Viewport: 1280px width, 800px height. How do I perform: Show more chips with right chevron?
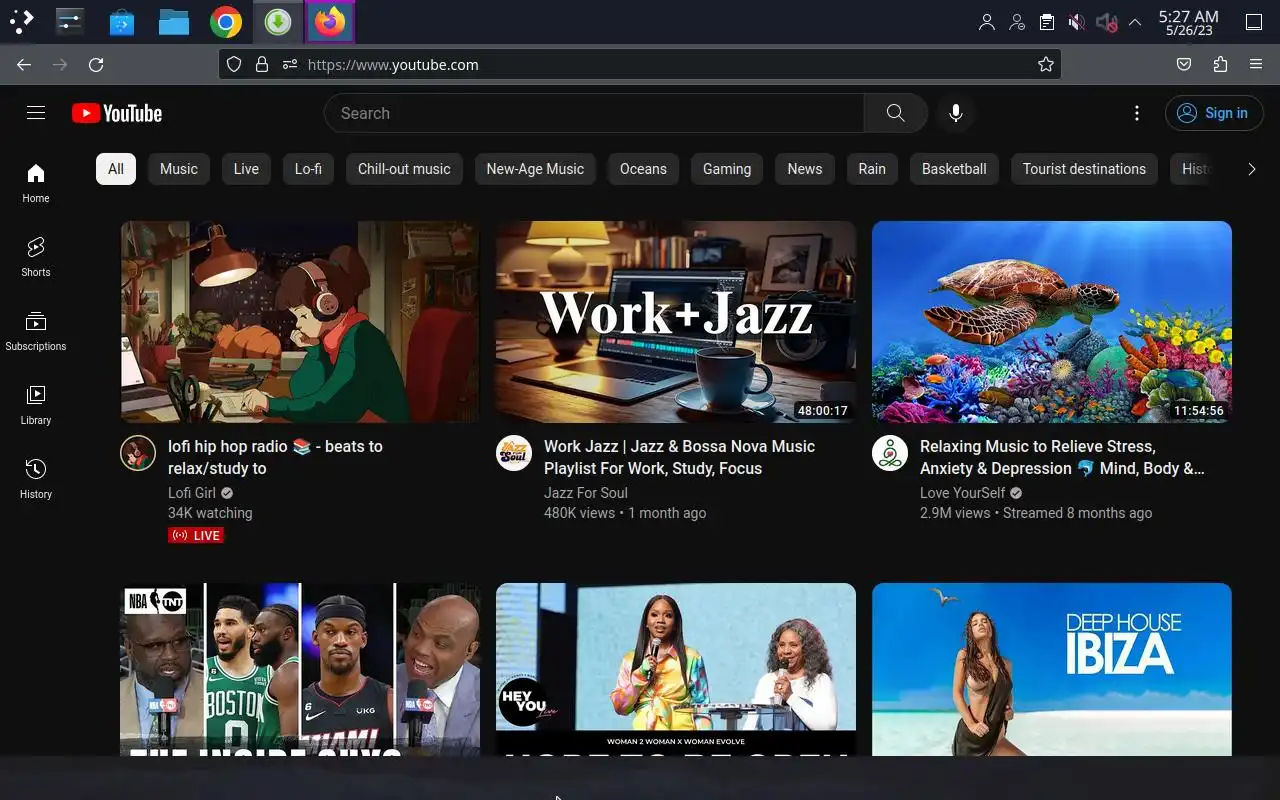[1251, 169]
